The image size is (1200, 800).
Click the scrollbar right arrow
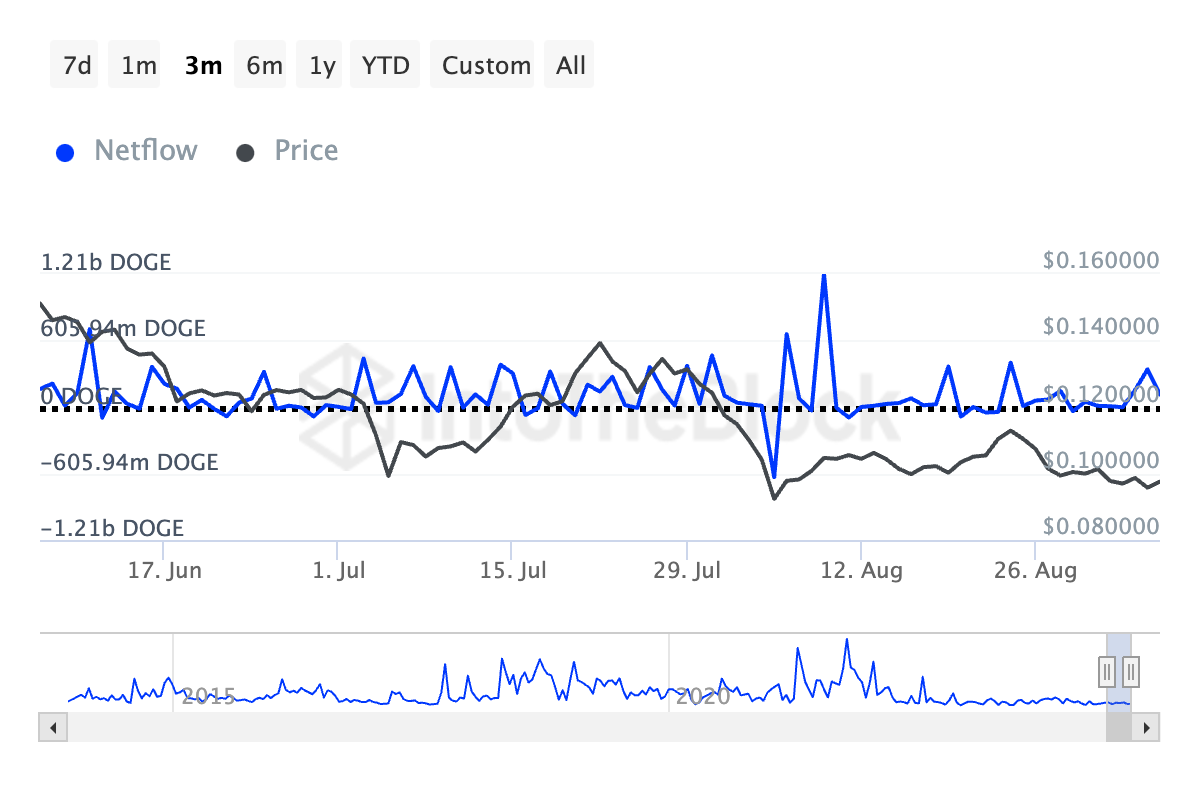[1148, 727]
